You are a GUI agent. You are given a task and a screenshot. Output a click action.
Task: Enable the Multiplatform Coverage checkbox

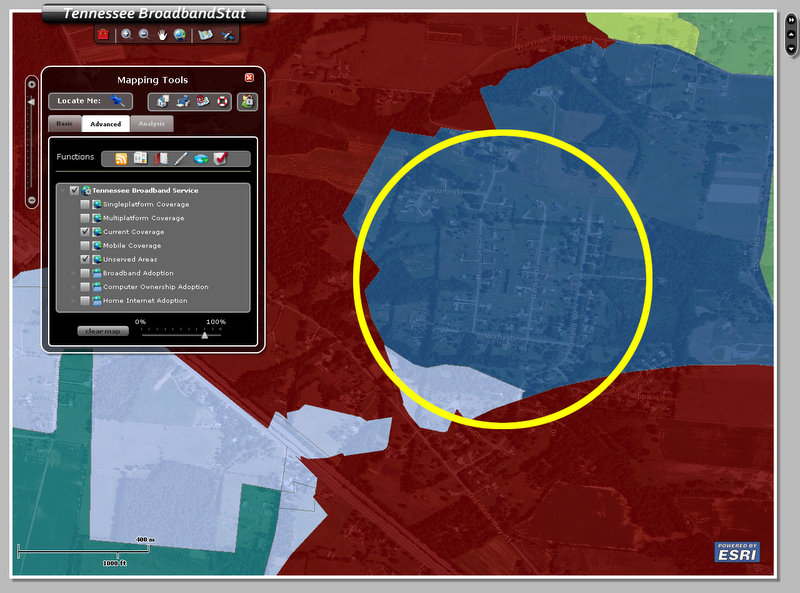(85, 218)
